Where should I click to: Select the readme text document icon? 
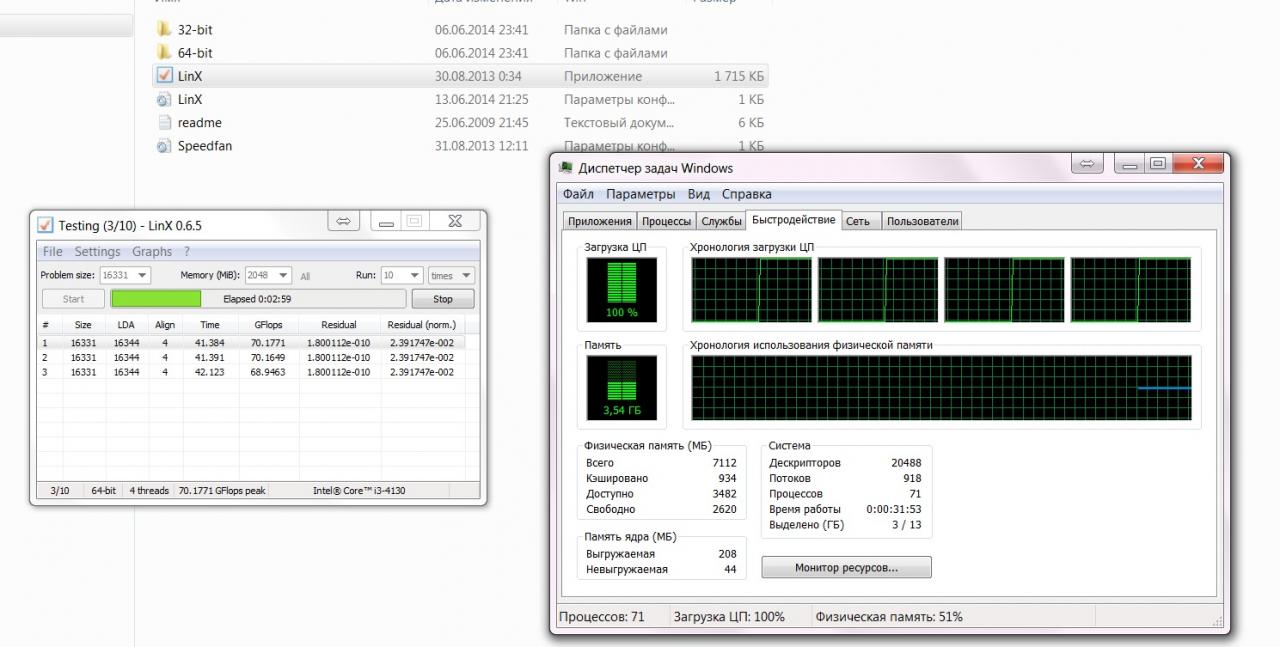coord(164,123)
